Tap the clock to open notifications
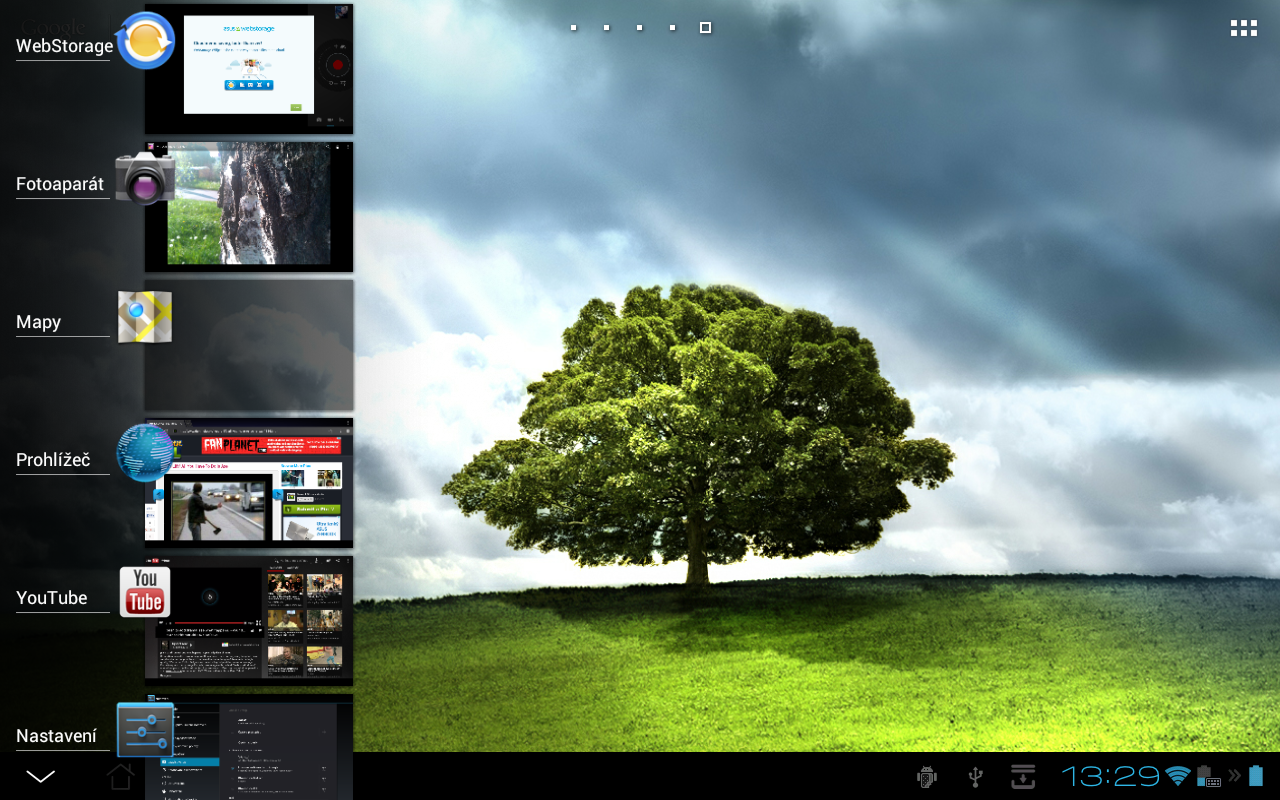Viewport: 1280px width, 800px height. tap(1110, 776)
